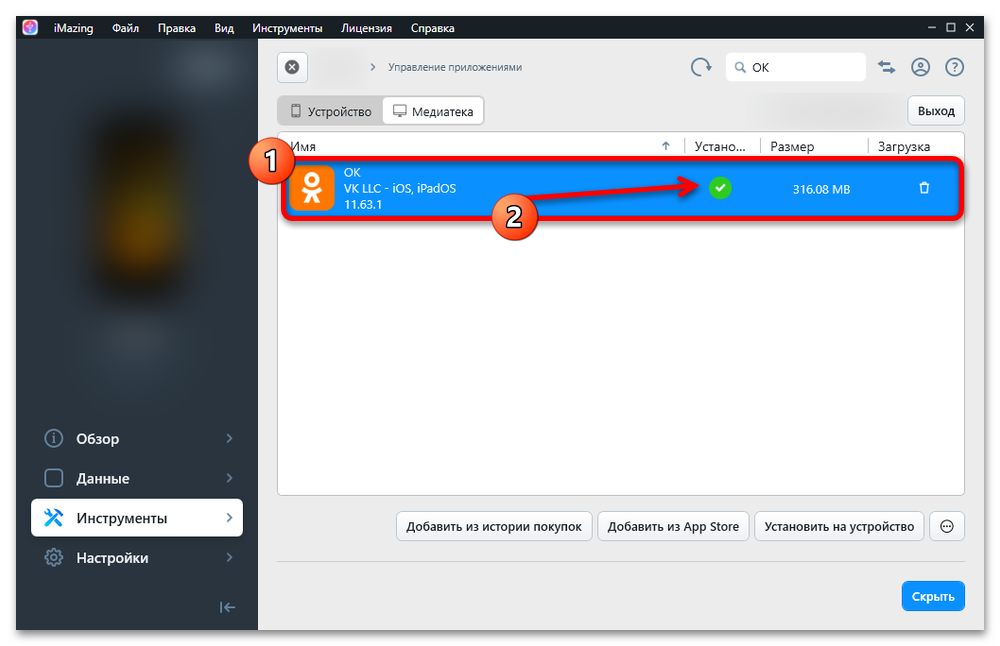
Task: Open the more options ellipsis button
Action: (947, 526)
